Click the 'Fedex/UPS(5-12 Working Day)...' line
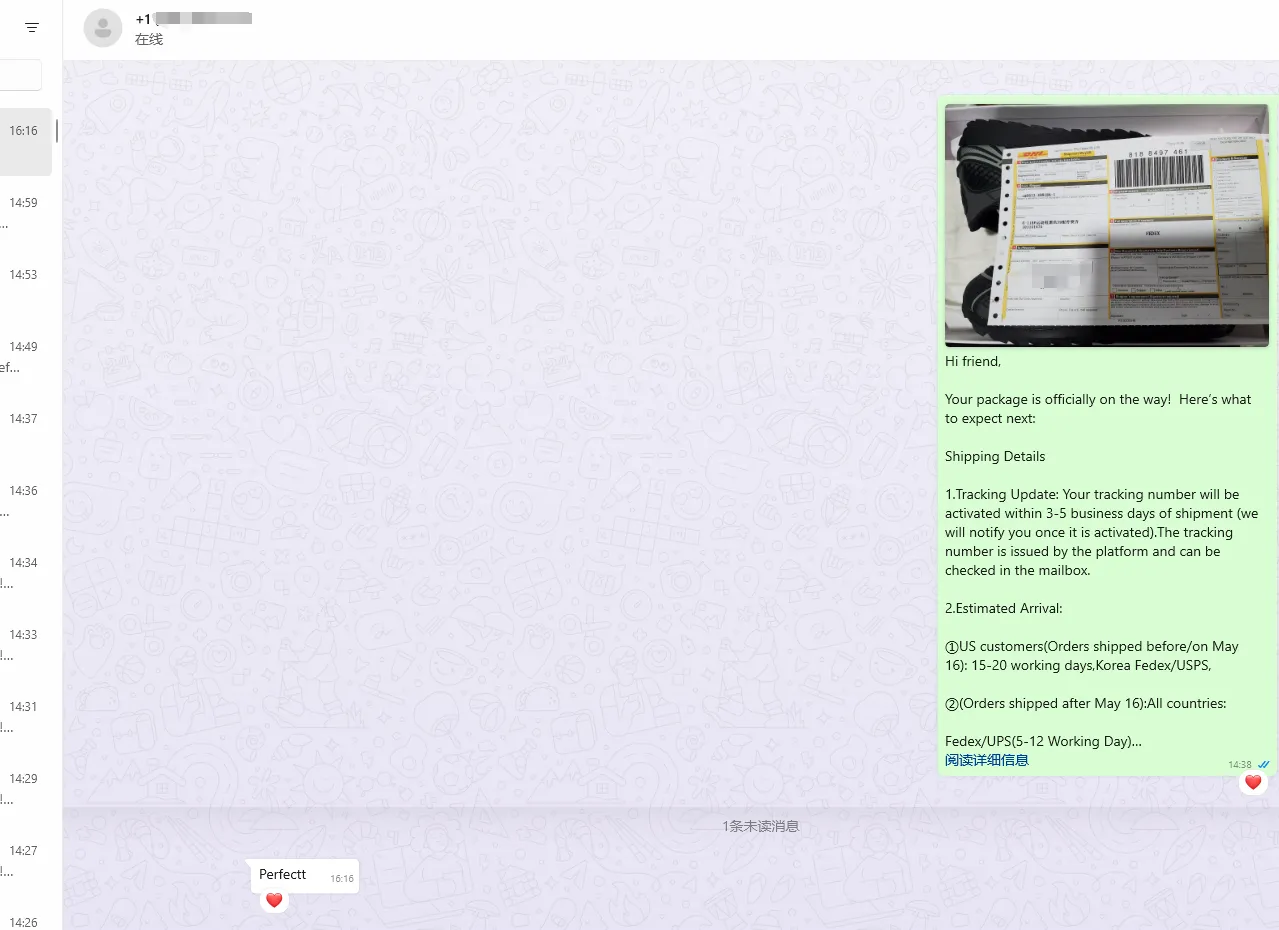 click(1043, 741)
